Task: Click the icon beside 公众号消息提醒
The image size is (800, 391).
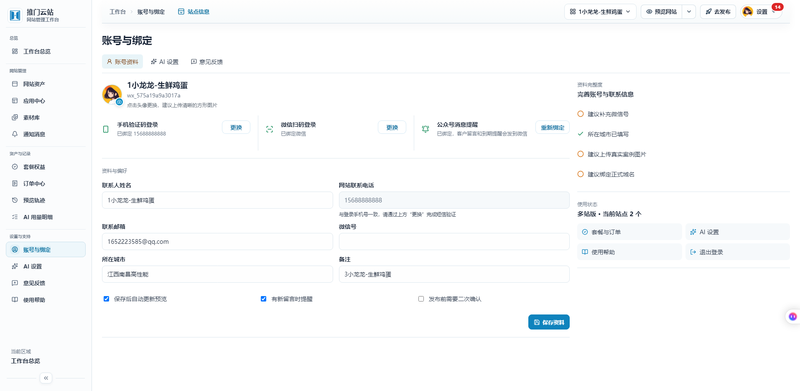Action: 426,129
